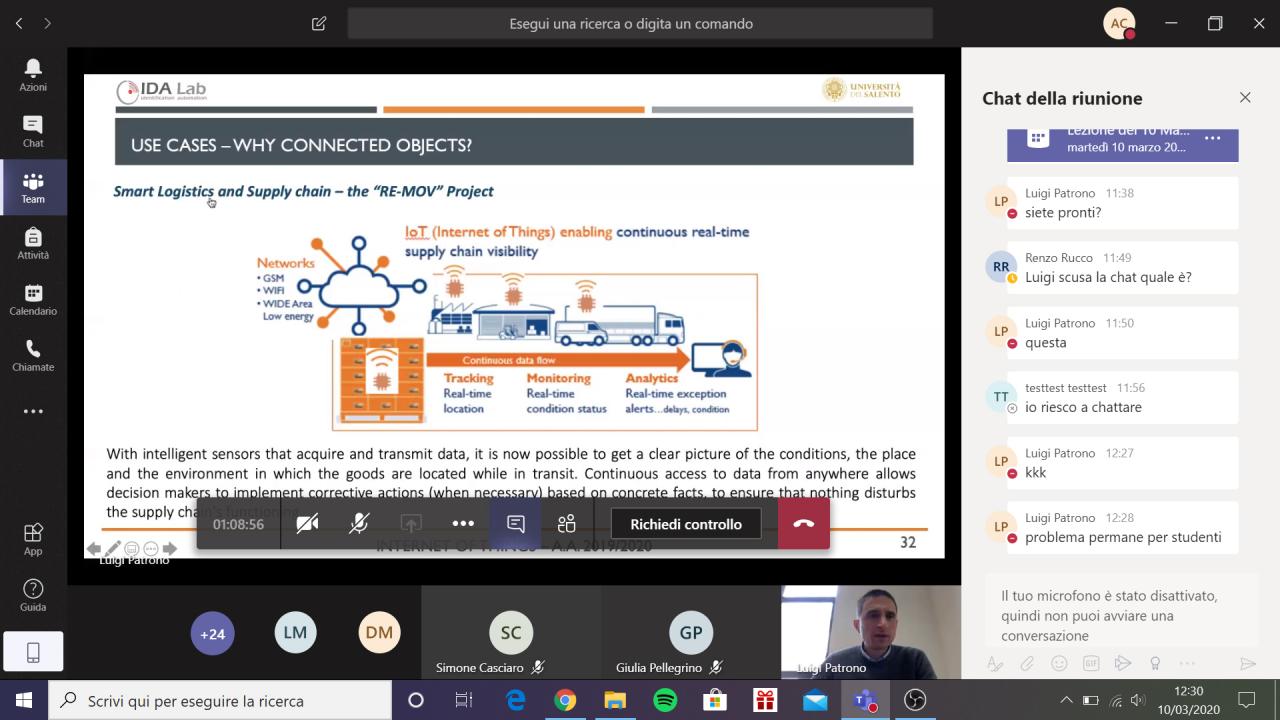
Task: Toggle the meeting chat panel button
Action: click(x=516, y=524)
